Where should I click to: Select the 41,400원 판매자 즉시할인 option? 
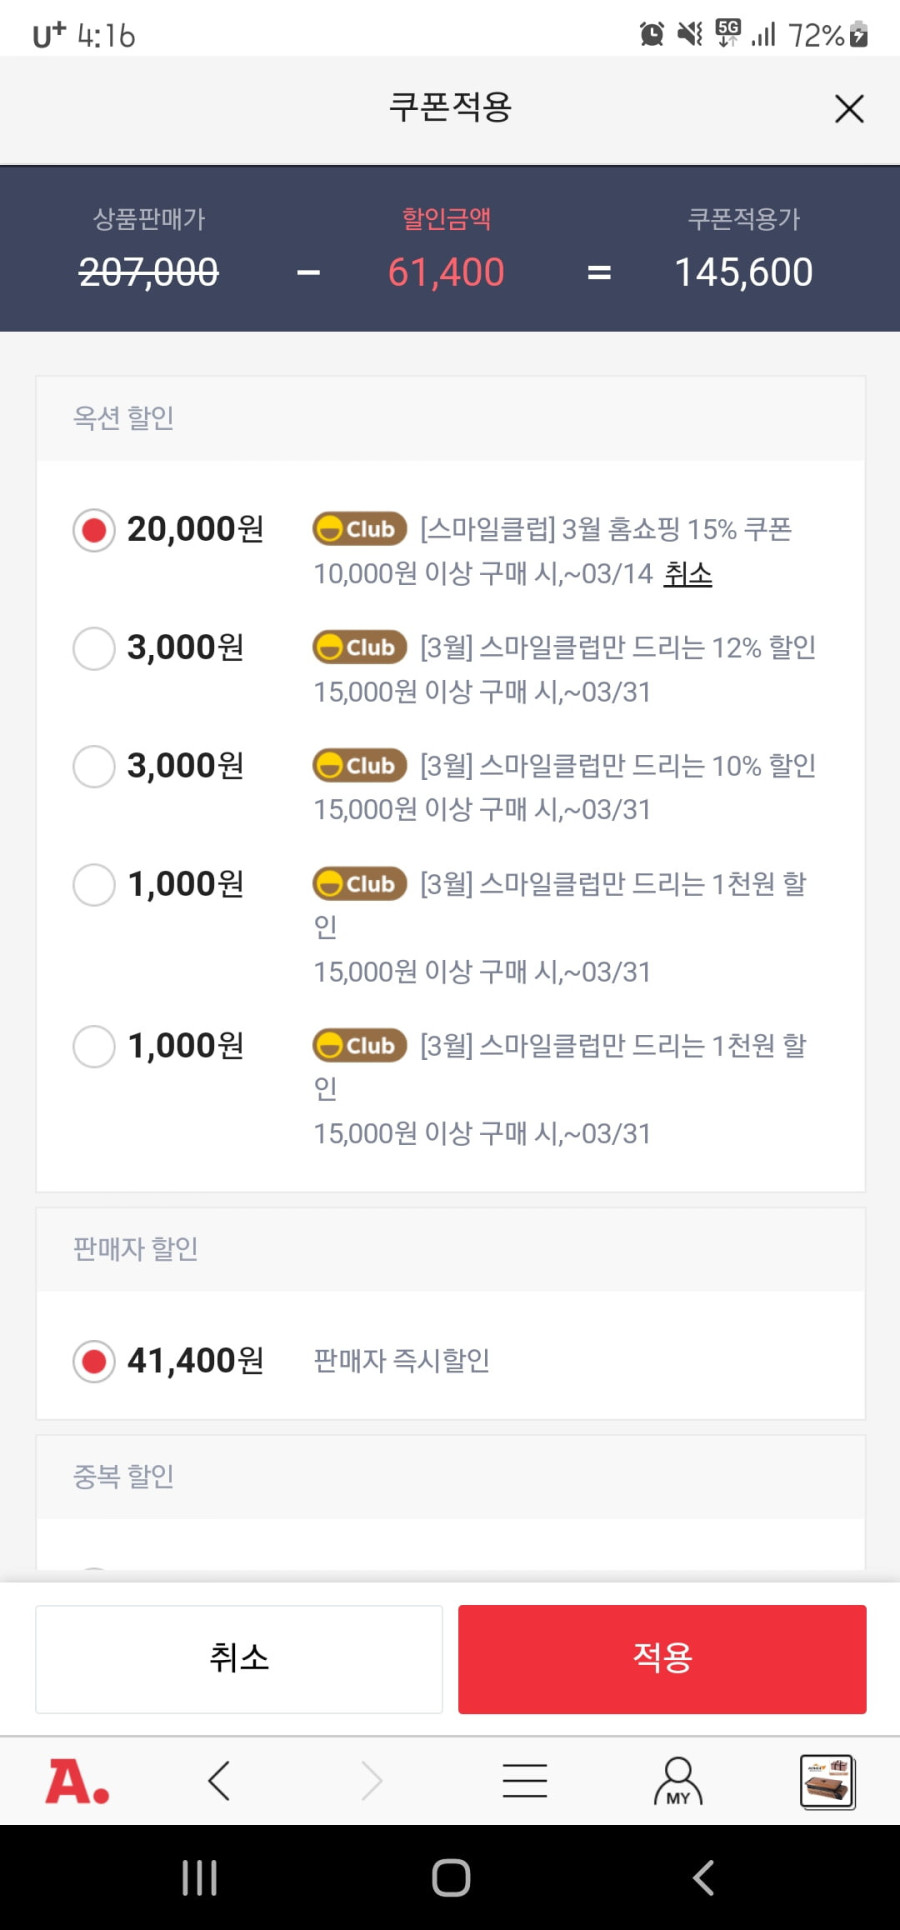click(94, 1361)
